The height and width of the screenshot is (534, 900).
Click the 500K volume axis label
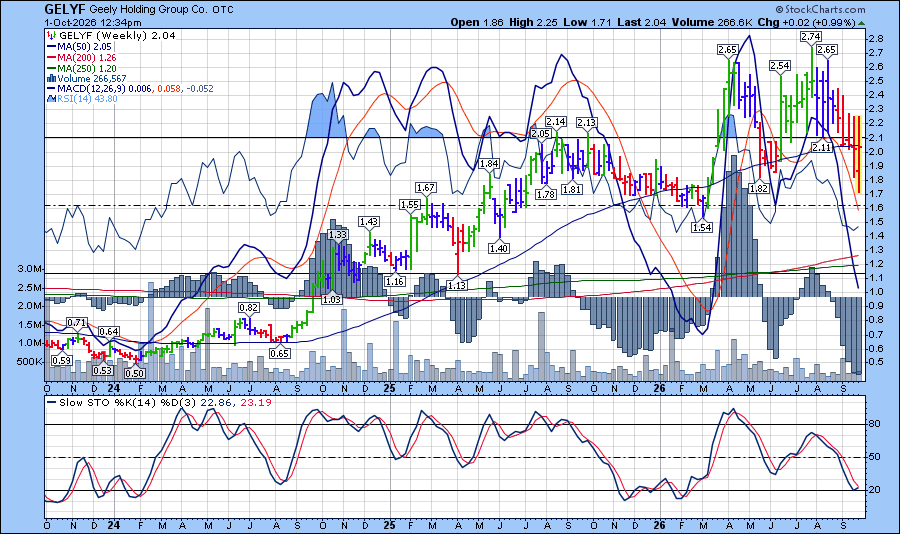[x=29, y=362]
